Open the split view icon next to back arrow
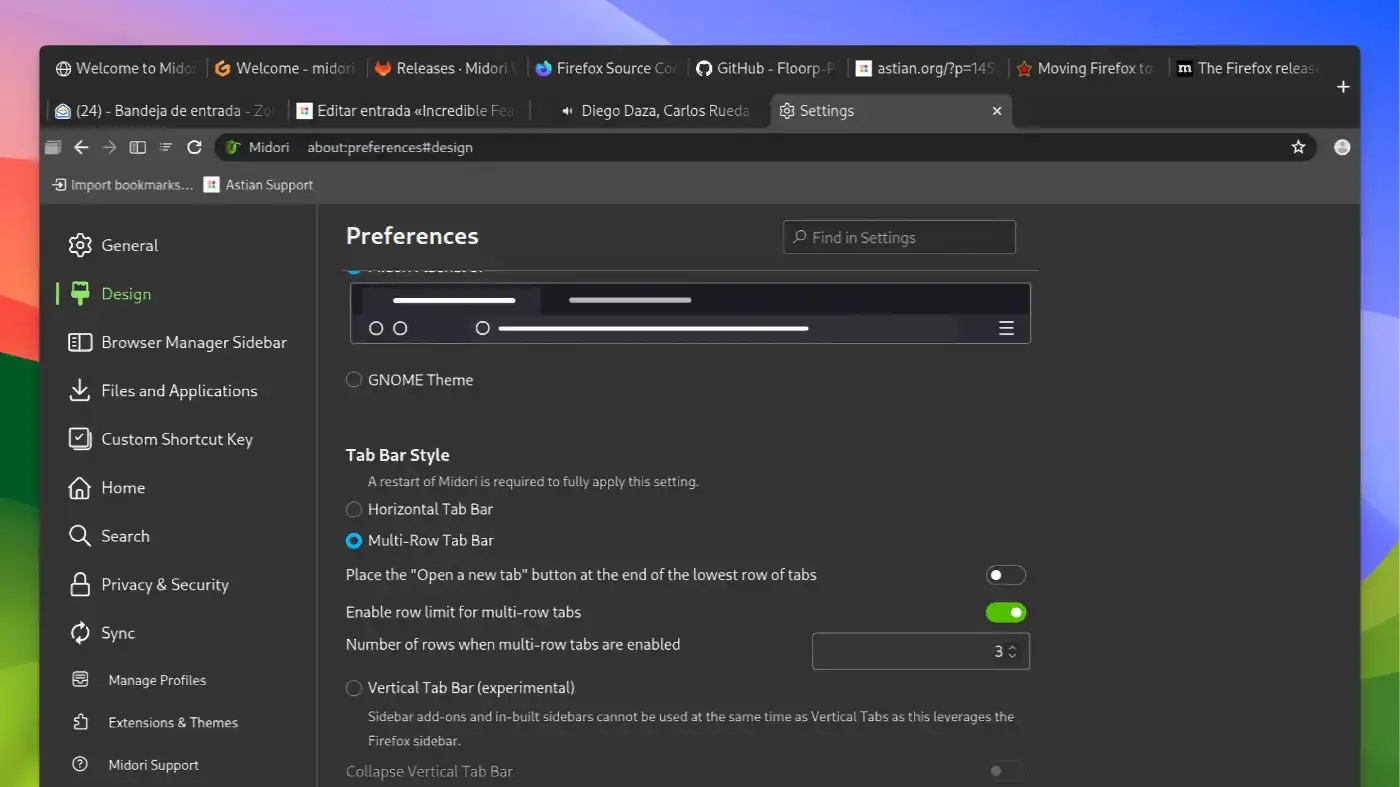 [x=137, y=147]
